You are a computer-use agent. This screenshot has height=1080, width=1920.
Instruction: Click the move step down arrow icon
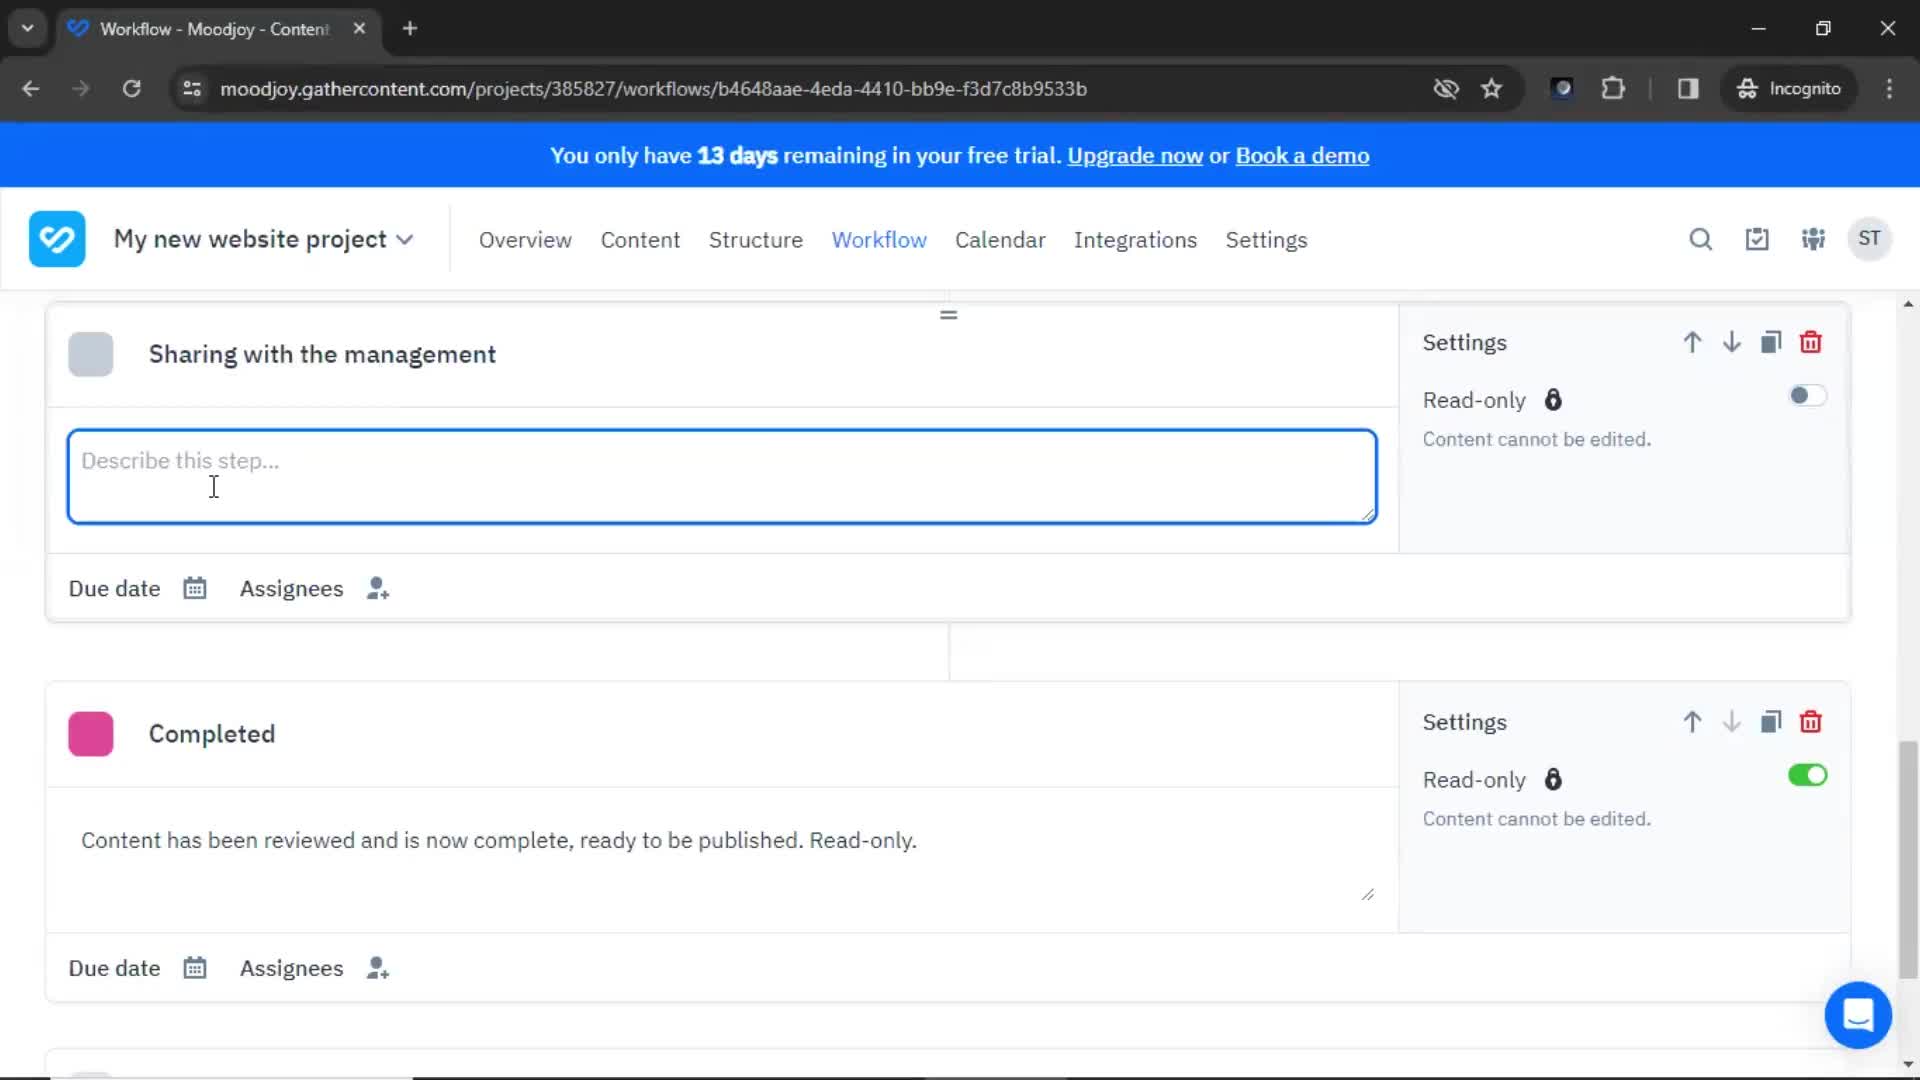(x=1731, y=343)
